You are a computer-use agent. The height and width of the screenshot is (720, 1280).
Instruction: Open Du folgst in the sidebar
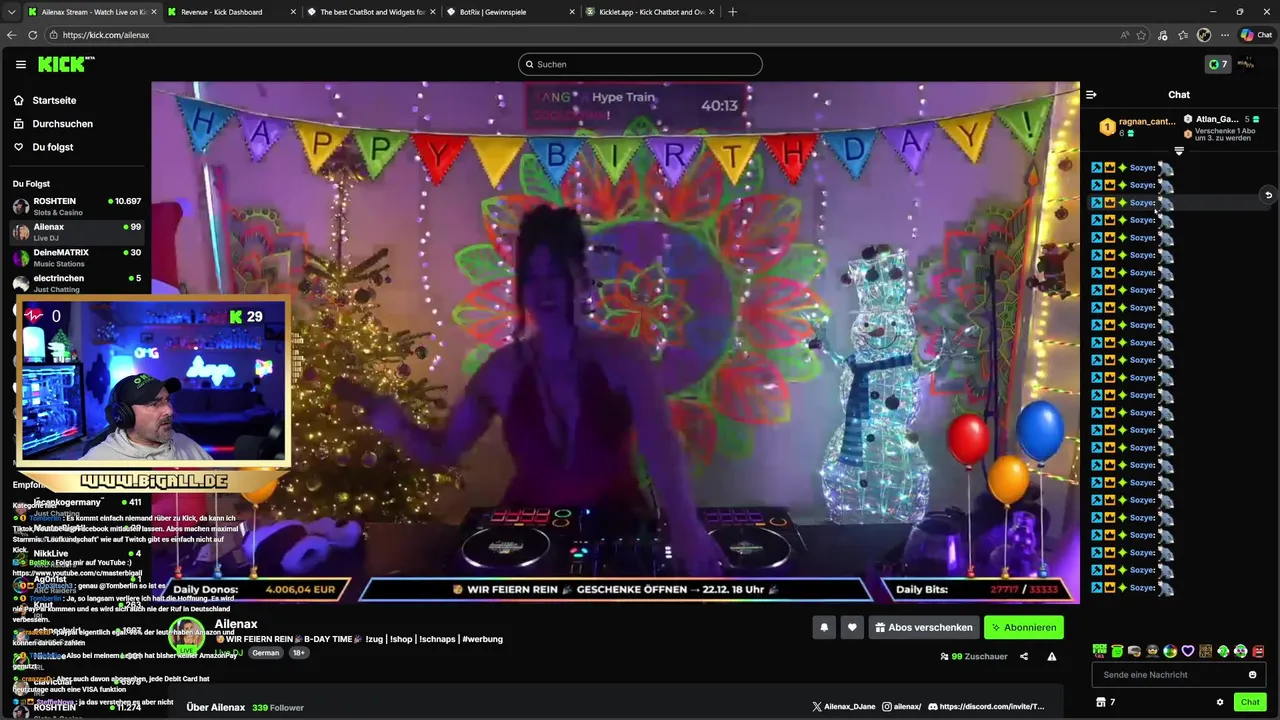pyautogui.click(x=52, y=147)
